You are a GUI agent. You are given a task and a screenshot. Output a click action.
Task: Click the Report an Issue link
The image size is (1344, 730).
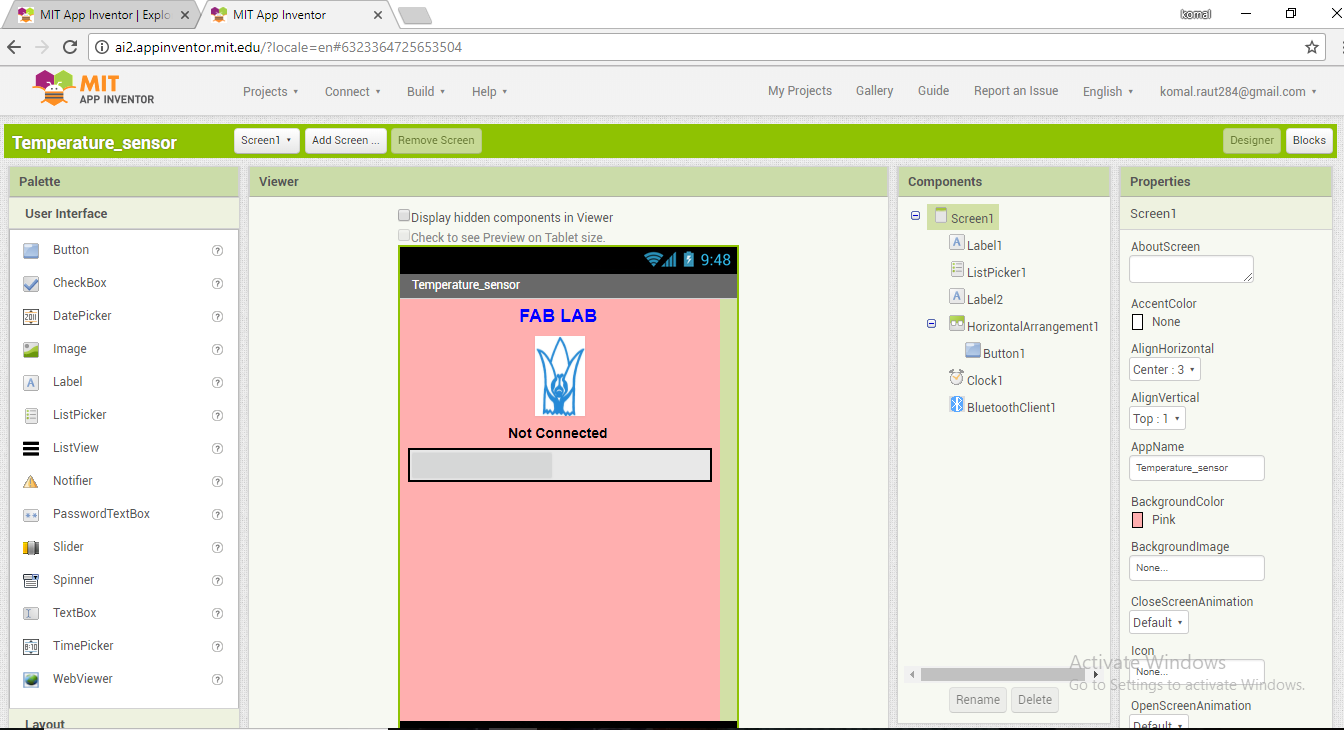pos(1016,91)
